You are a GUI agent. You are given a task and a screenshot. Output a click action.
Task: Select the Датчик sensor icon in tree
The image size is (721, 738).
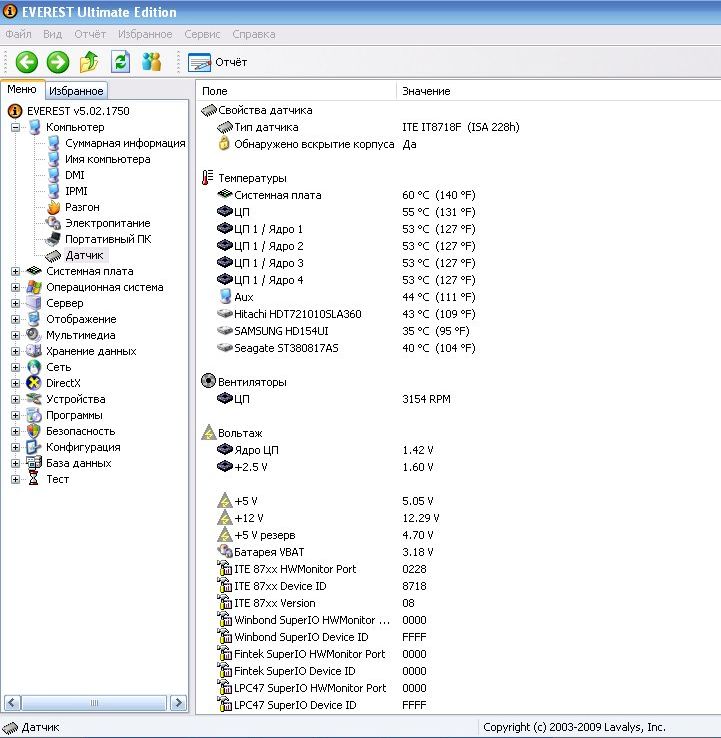(x=53, y=256)
